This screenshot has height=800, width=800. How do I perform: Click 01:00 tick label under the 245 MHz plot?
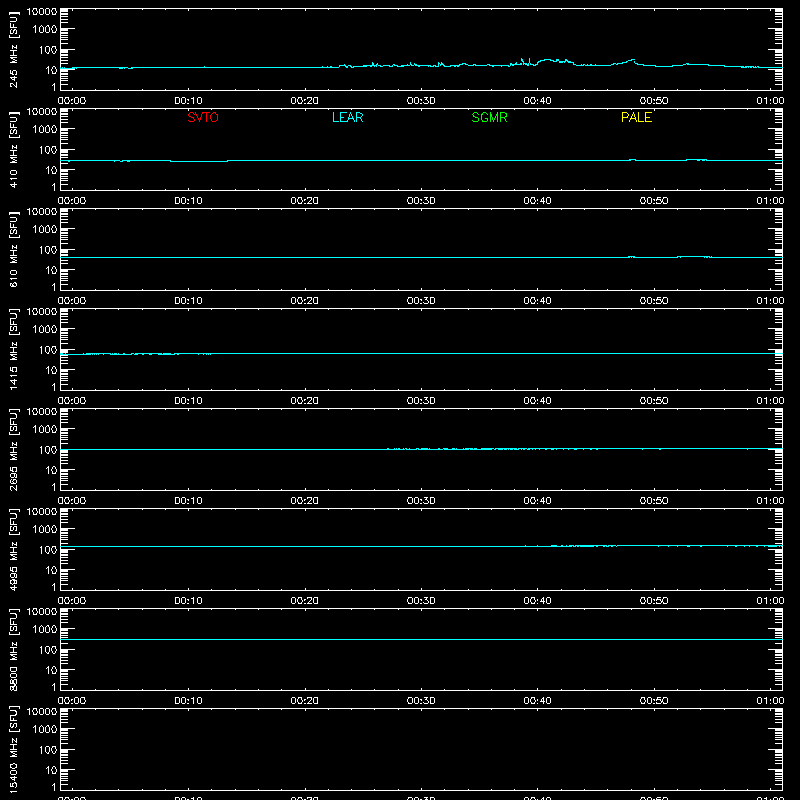click(770, 101)
